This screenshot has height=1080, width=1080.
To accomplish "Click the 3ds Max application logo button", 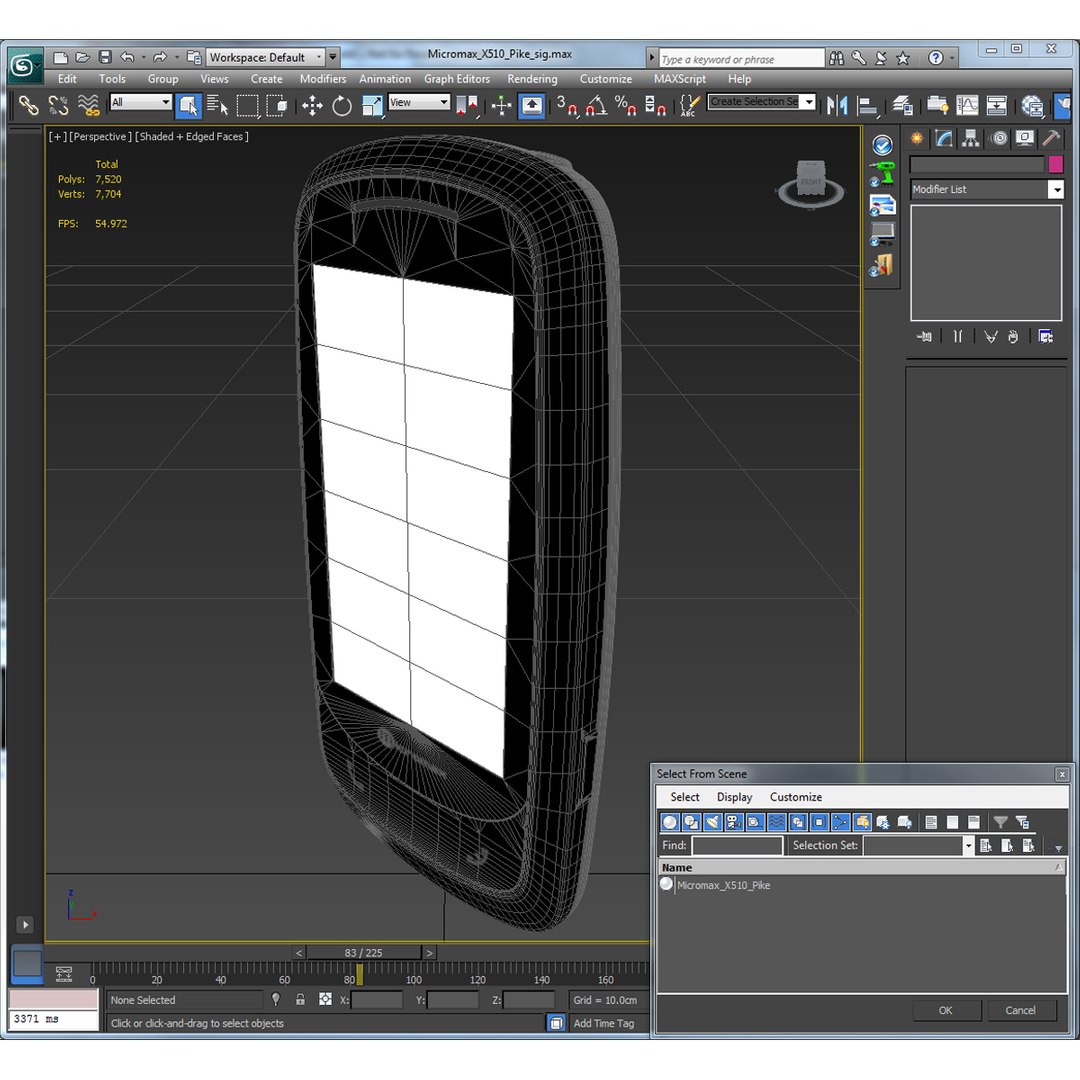I will (x=23, y=66).
